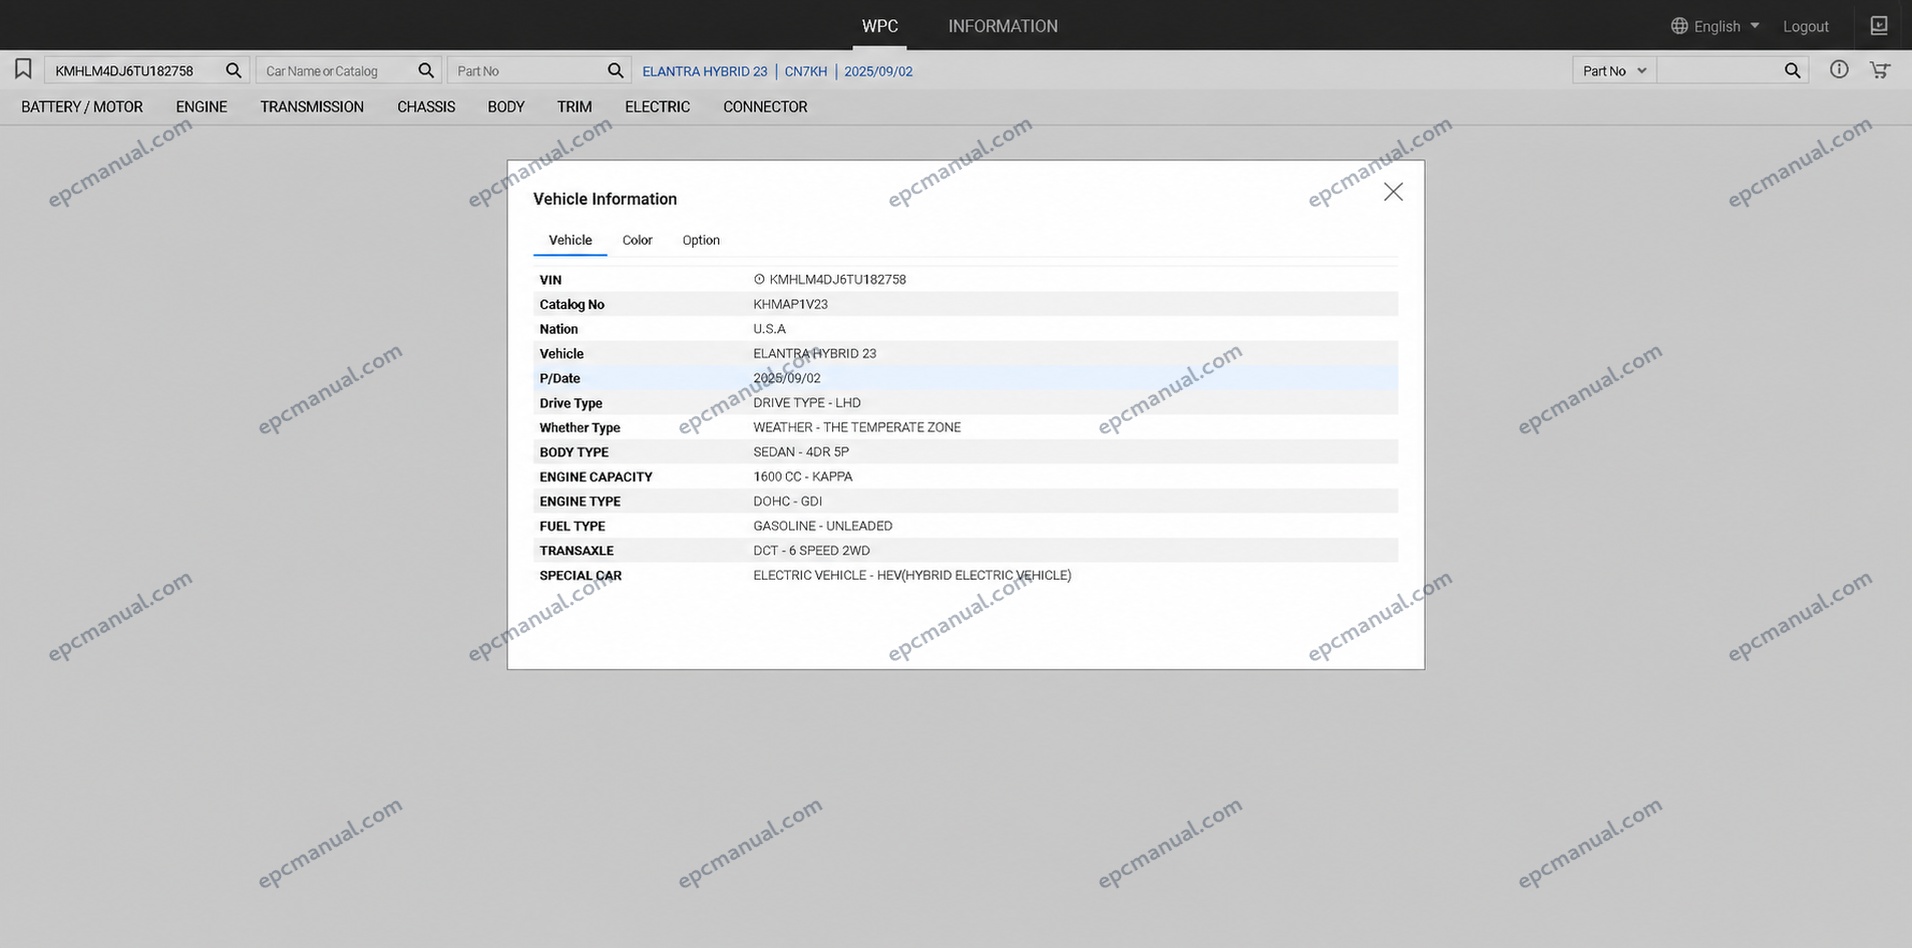Open the info circle icon
The image size is (1912, 948).
coord(1839,69)
